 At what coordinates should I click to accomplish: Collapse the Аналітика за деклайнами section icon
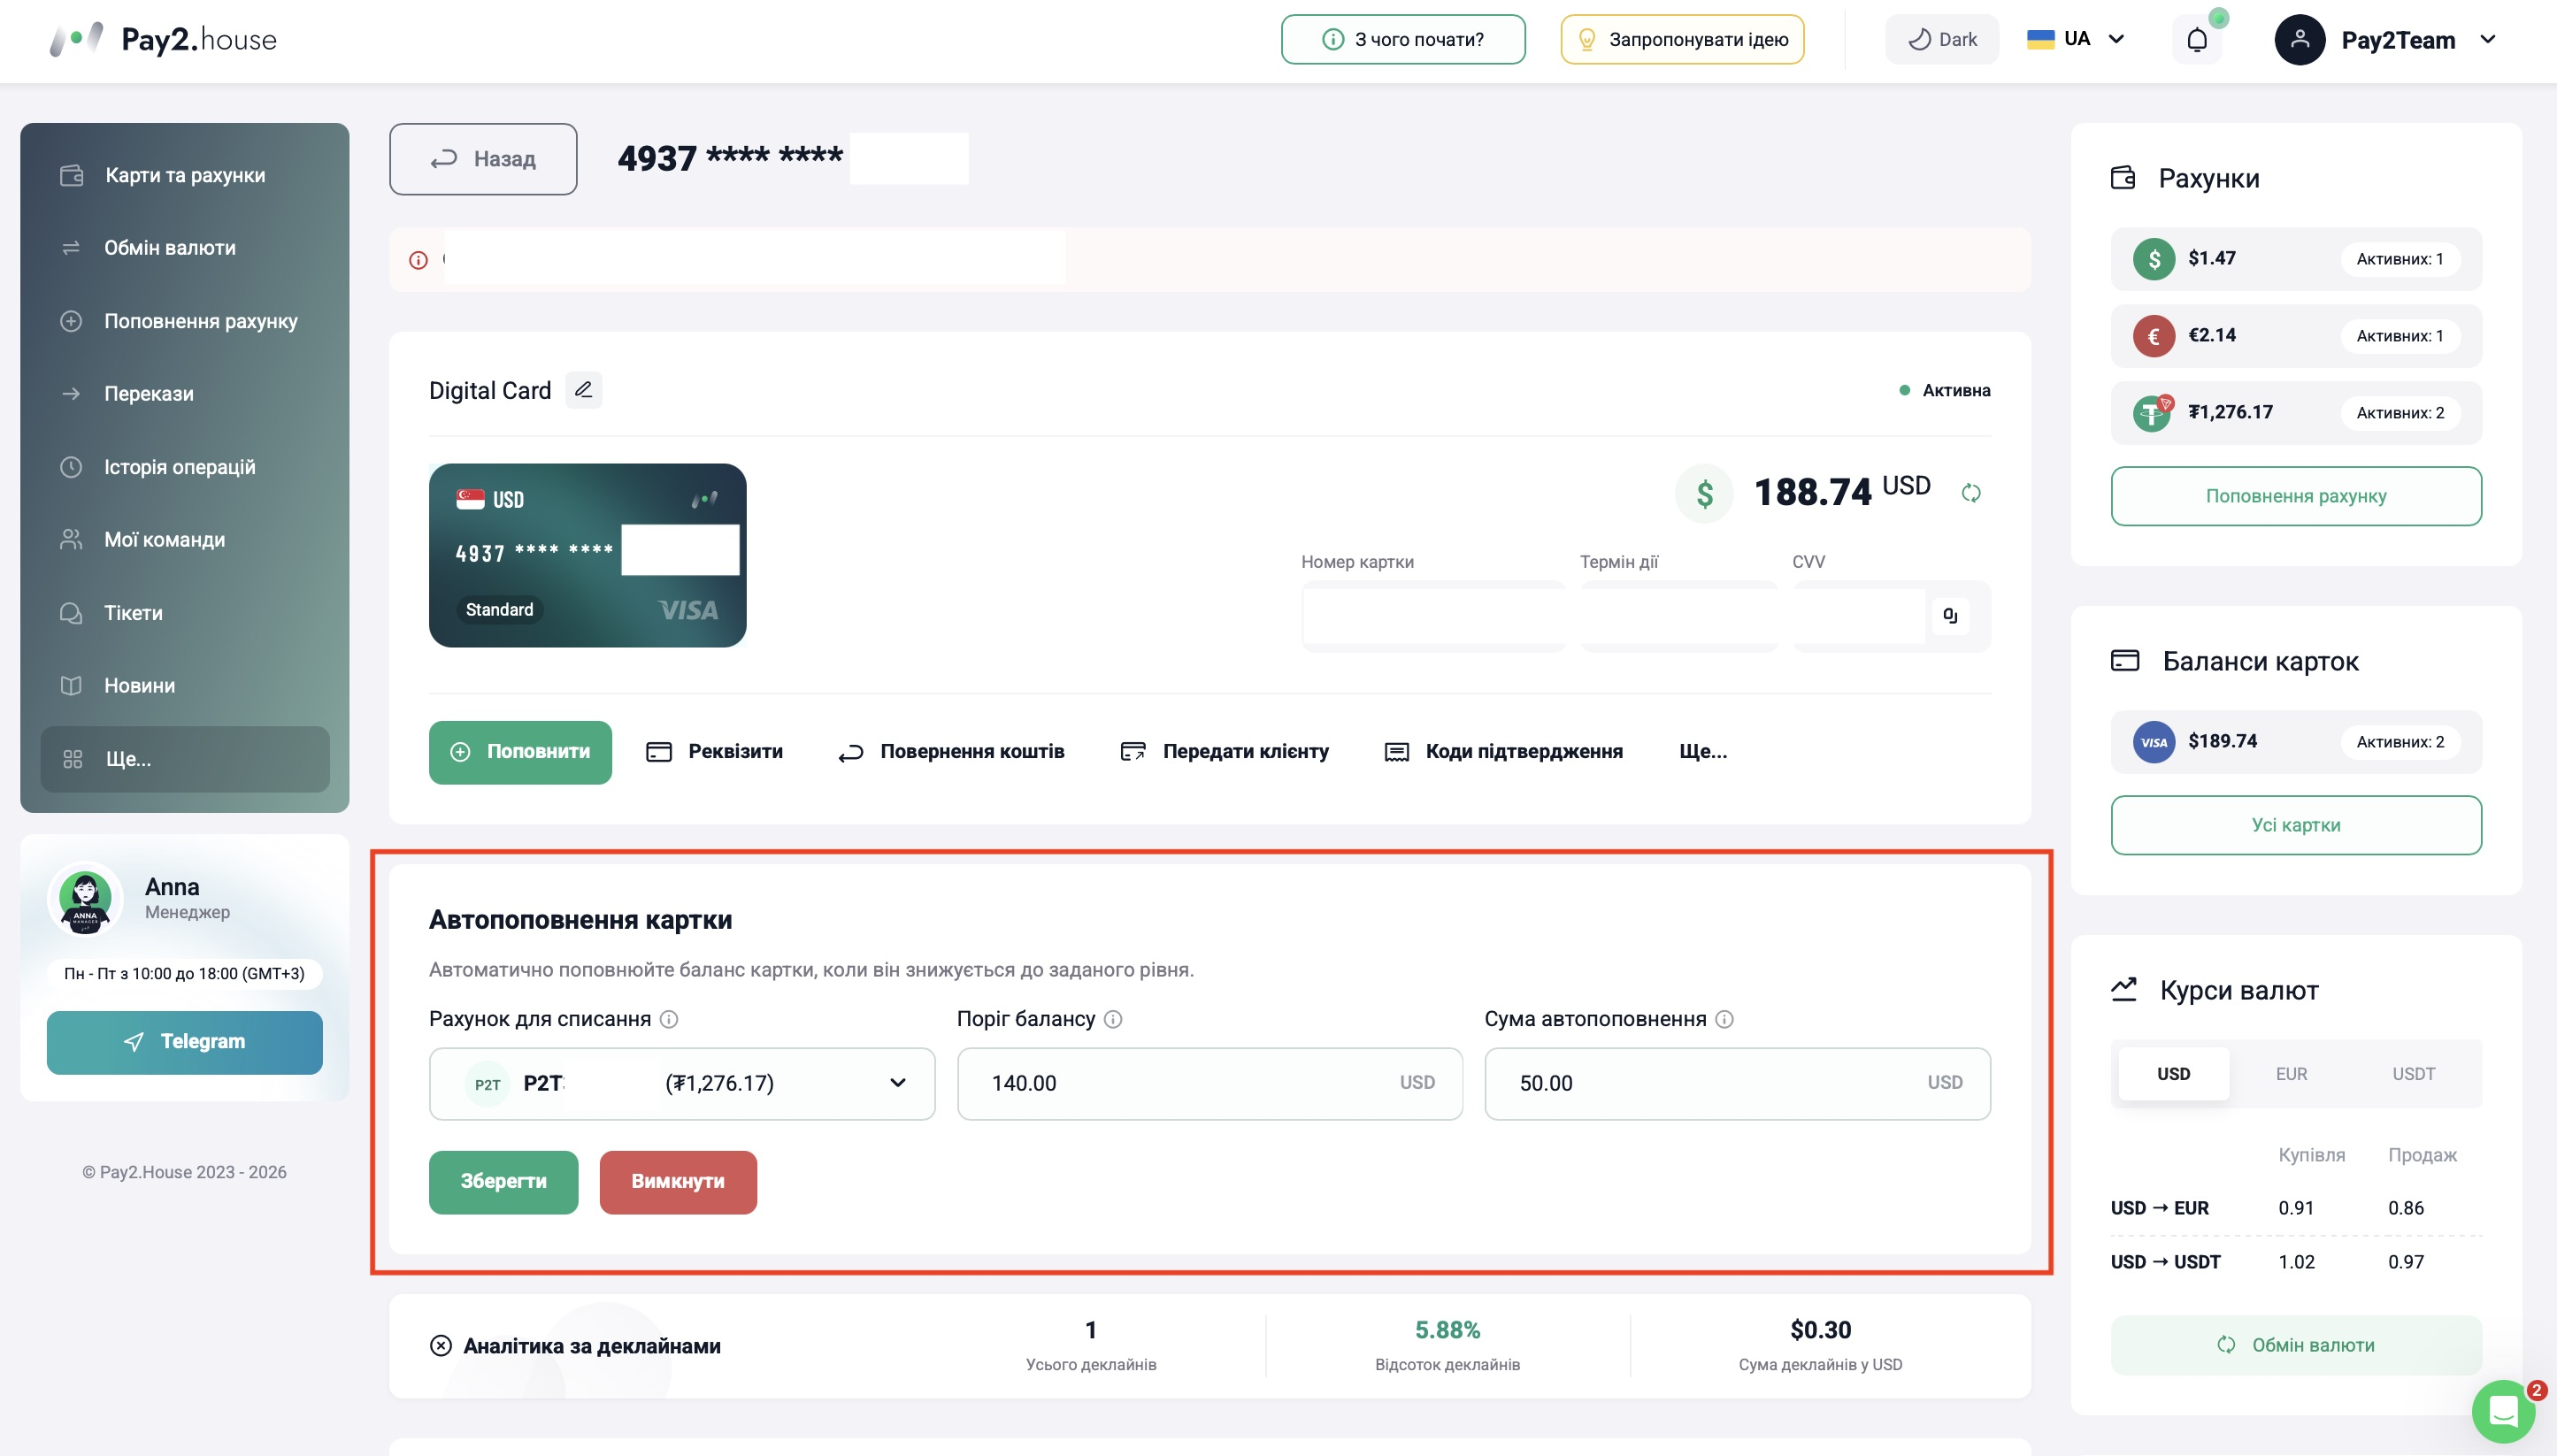440,1346
